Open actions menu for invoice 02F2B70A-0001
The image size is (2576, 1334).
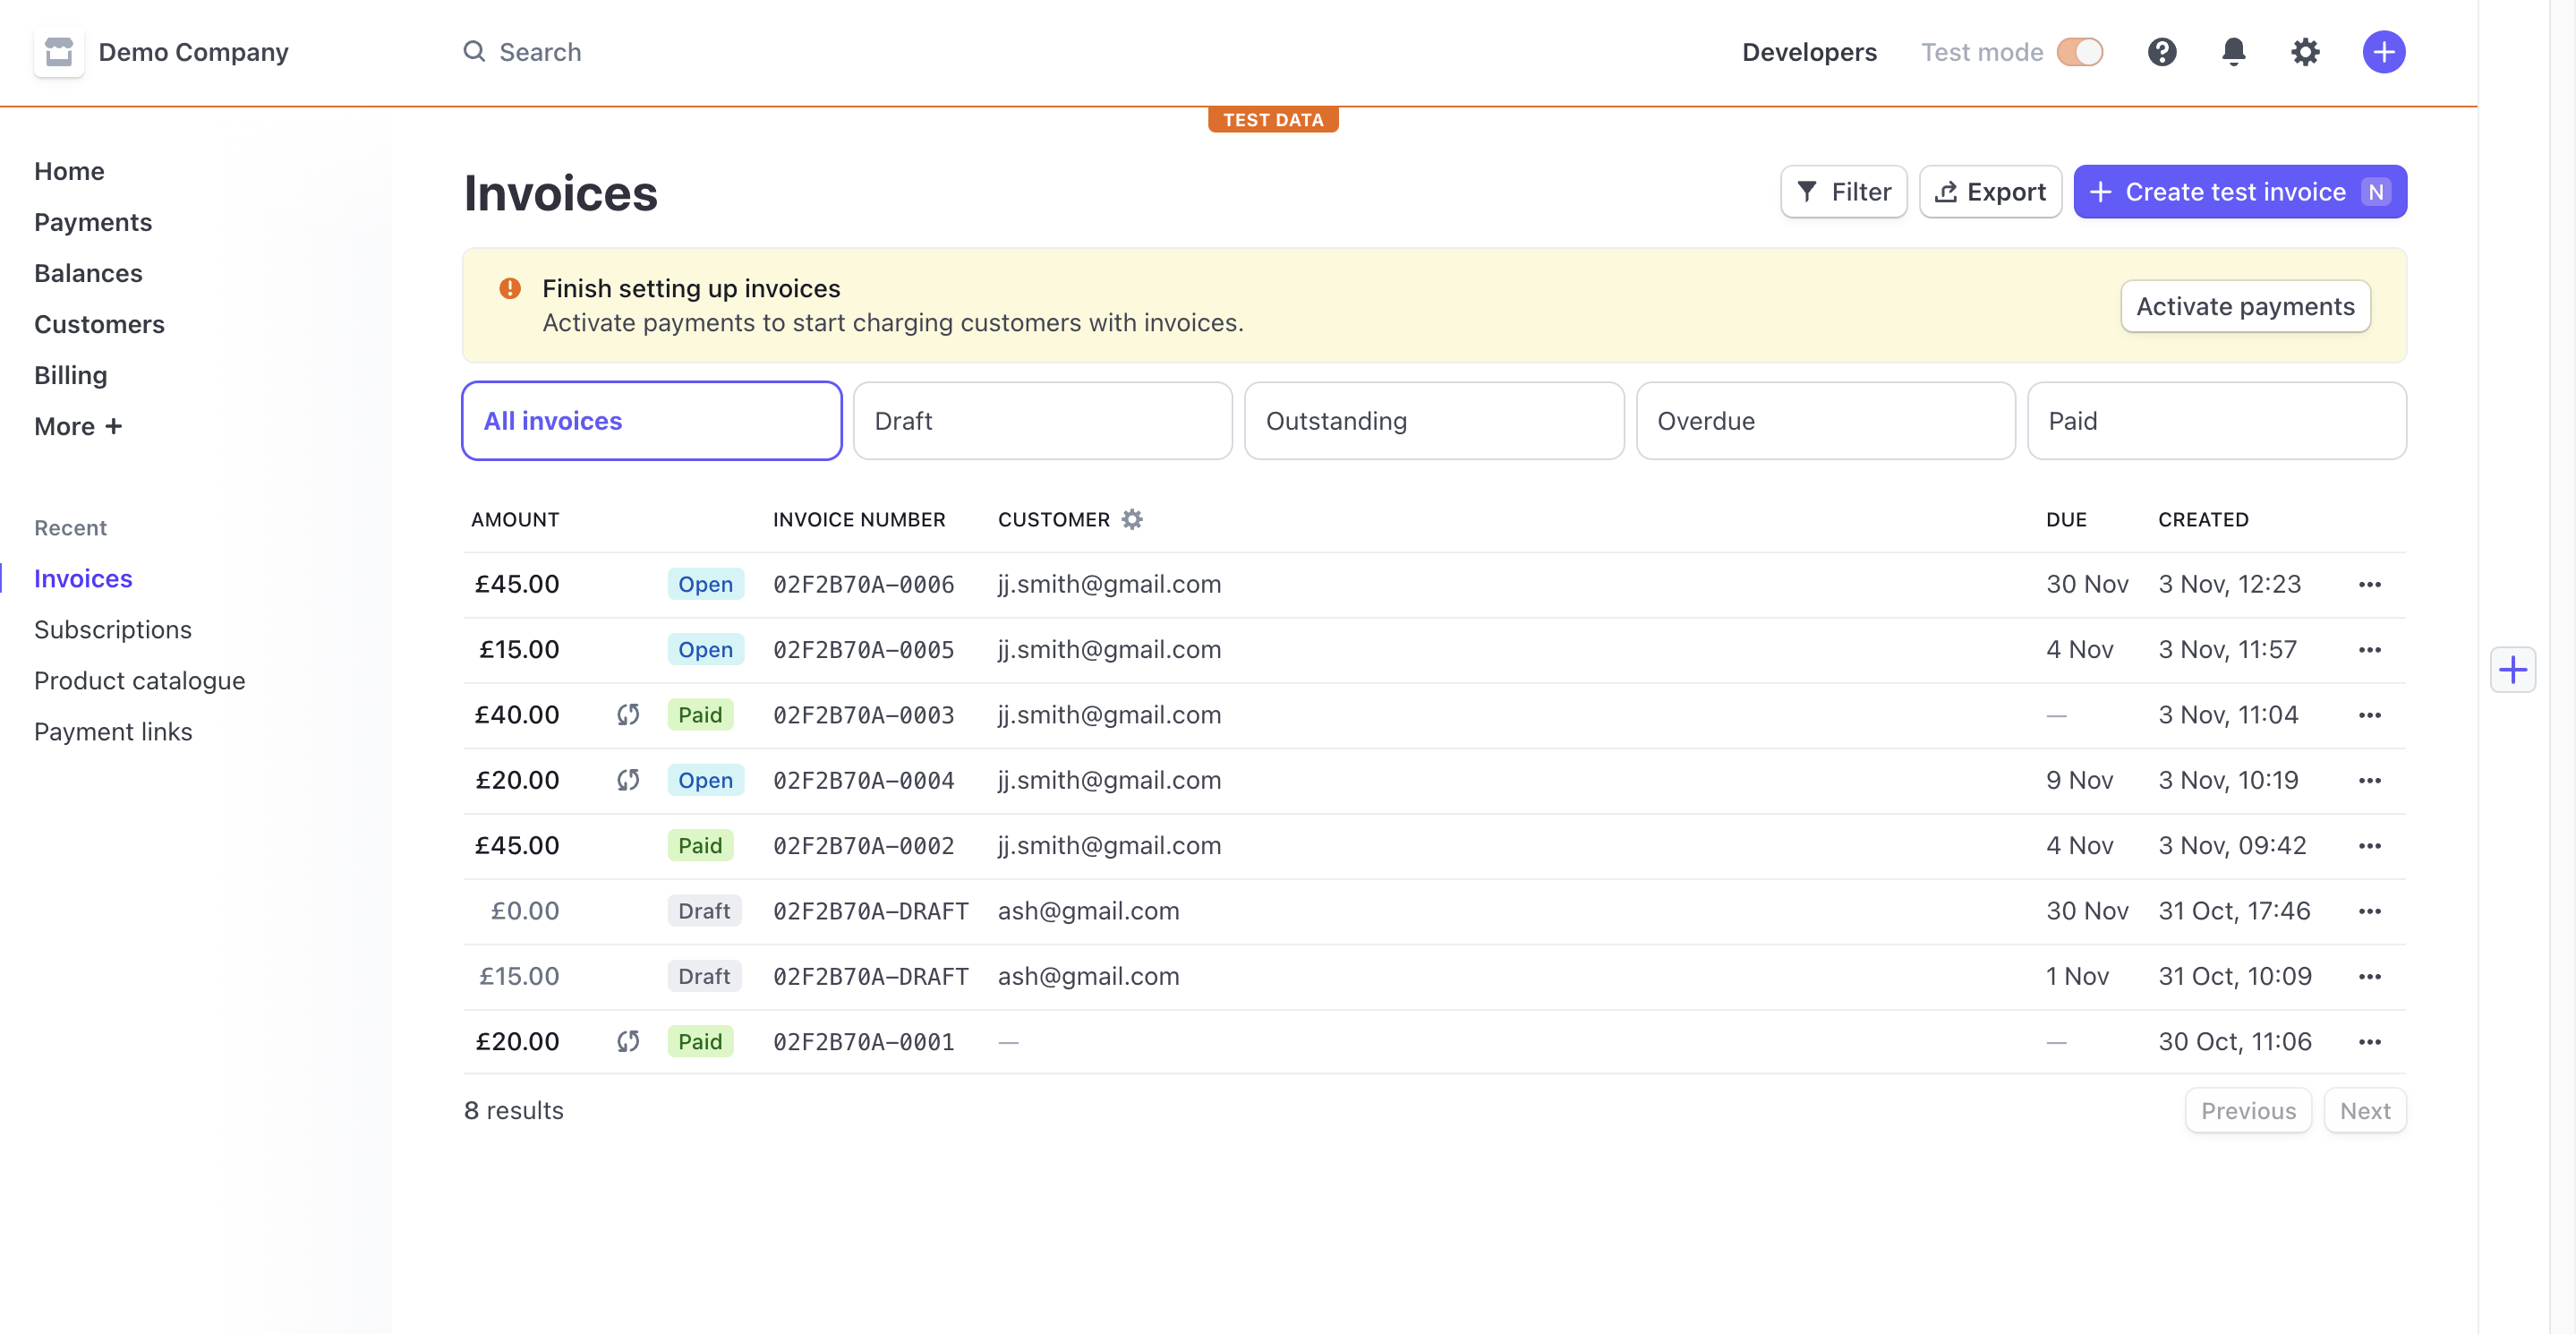click(x=2369, y=1041)
